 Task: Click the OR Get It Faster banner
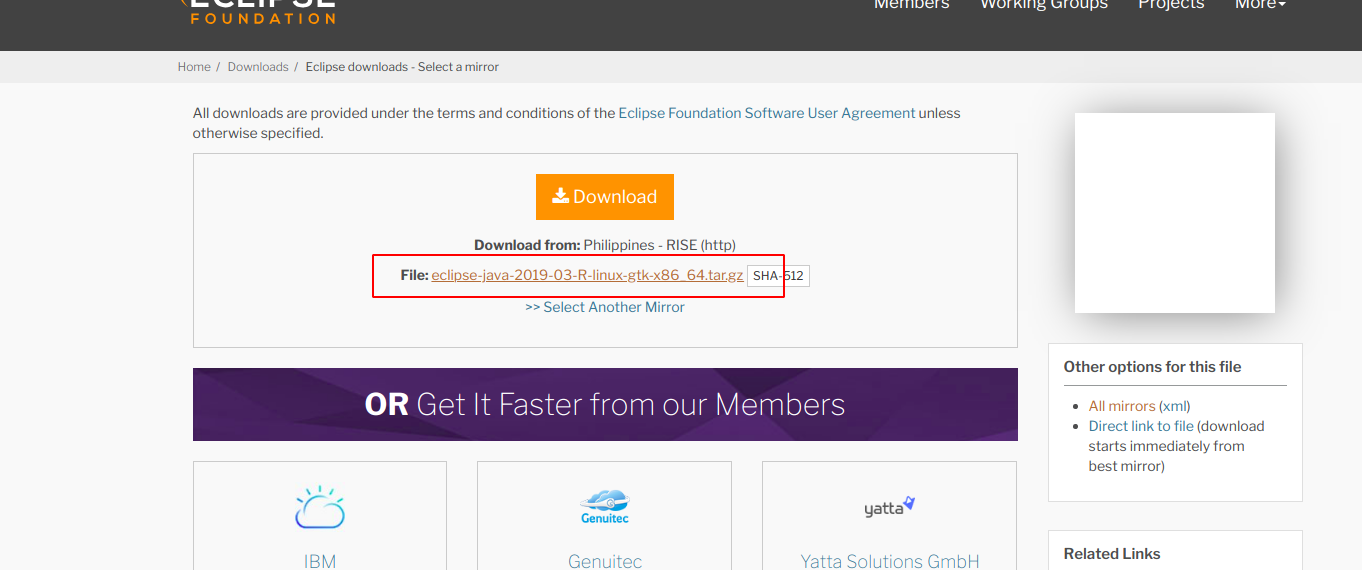pos(605,404)
